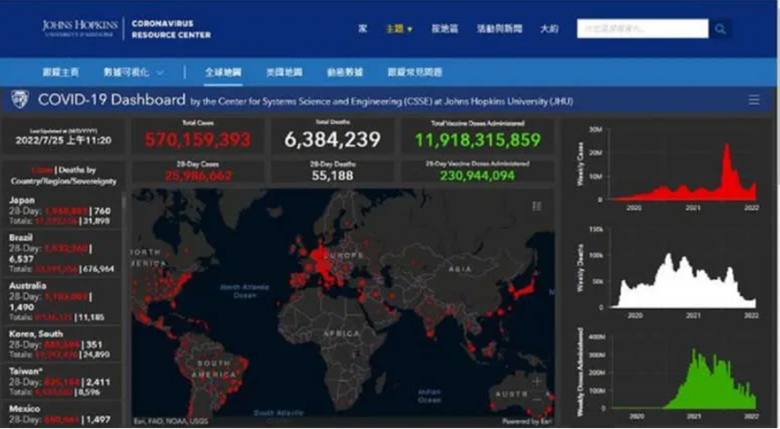Go to the 跟蹤主頁 tab

[x=61, y=72]
